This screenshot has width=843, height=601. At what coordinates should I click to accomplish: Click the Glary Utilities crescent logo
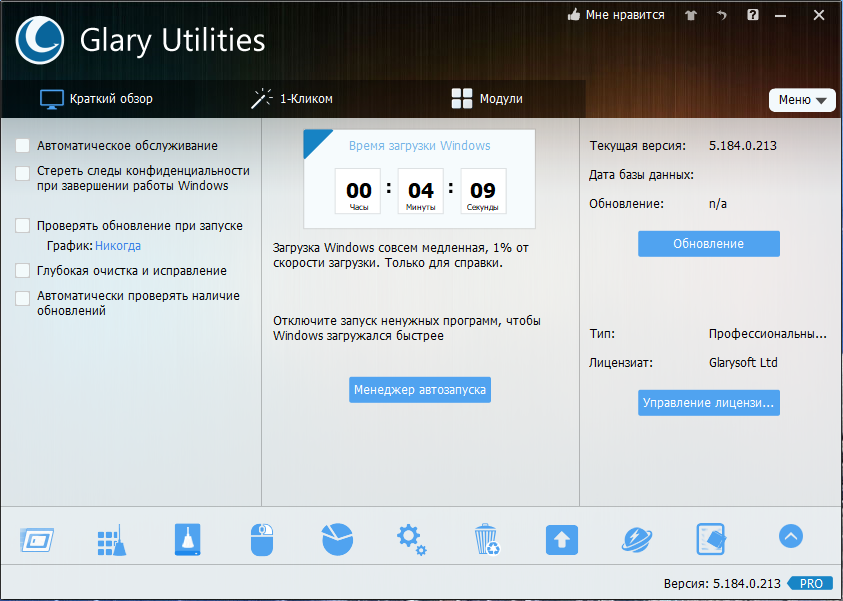(40, 40)
